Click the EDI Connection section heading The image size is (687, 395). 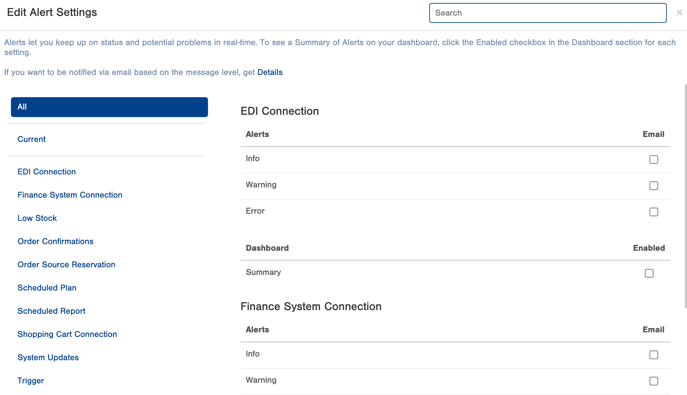(280, 111)
